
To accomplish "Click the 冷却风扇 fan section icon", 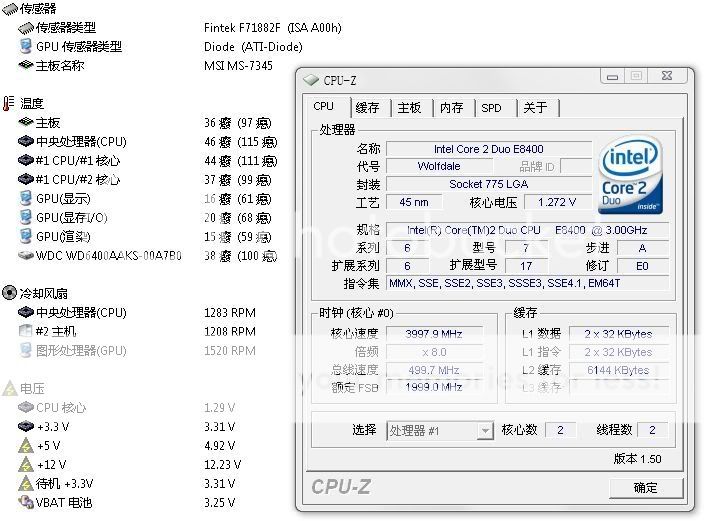I will [9, 293].
